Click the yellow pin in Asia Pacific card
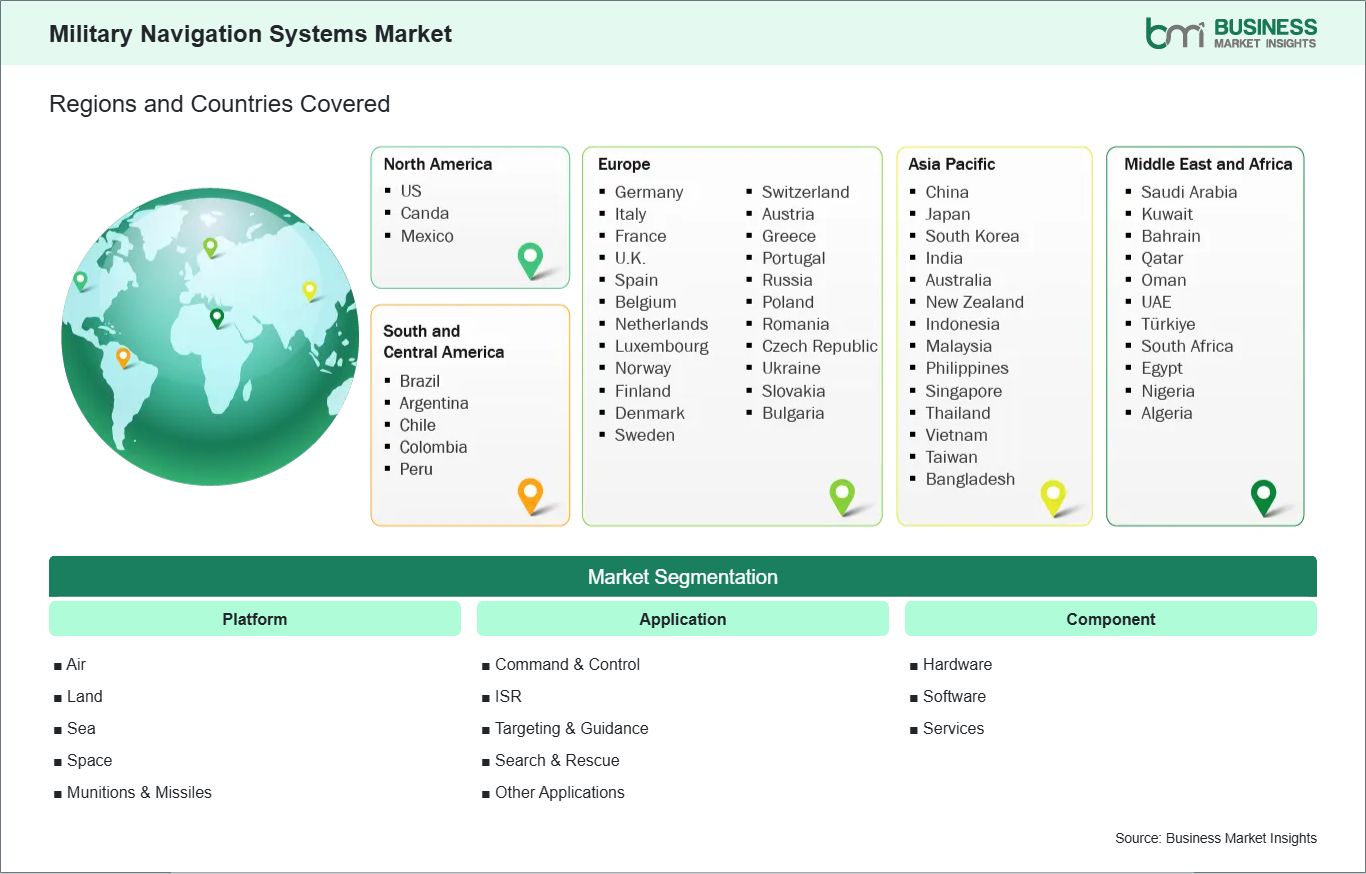 pos(1053,497)
